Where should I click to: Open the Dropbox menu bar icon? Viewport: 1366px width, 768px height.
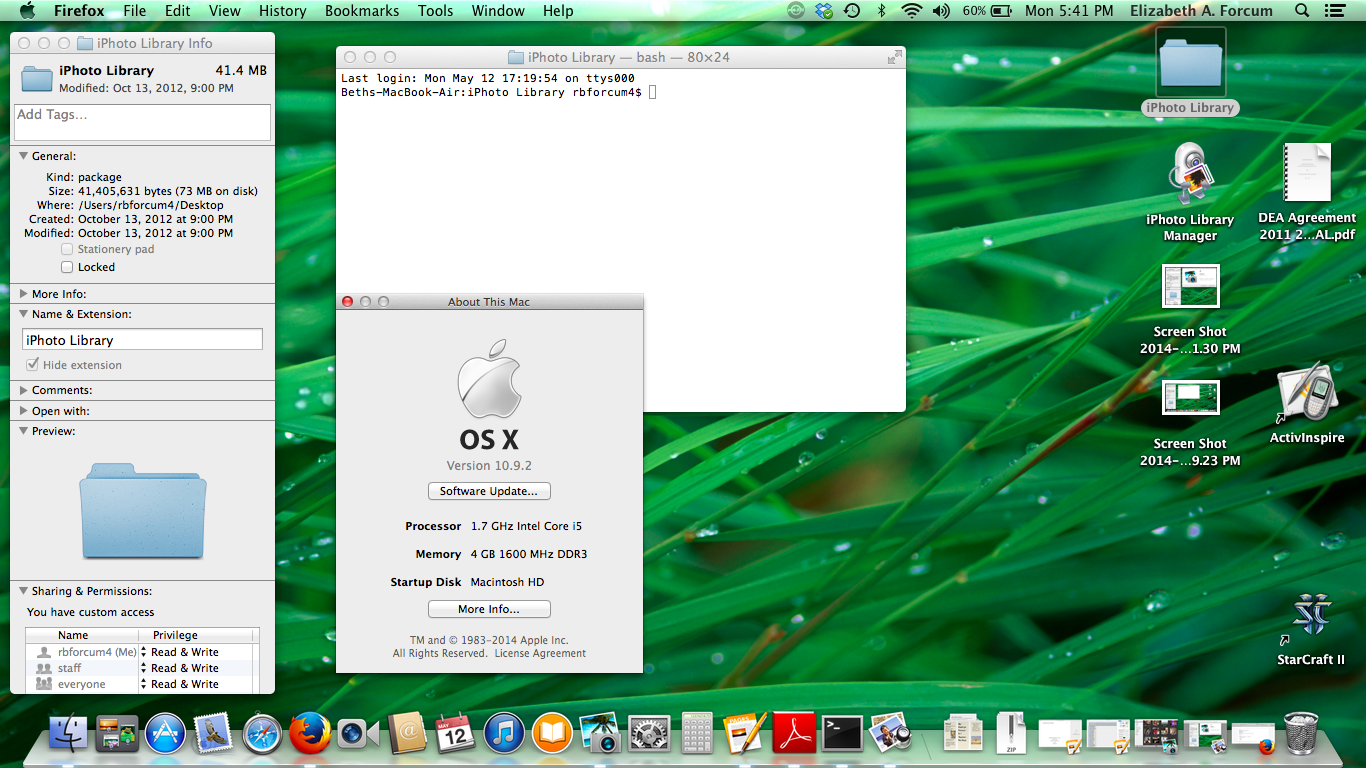tap(824, 11)
